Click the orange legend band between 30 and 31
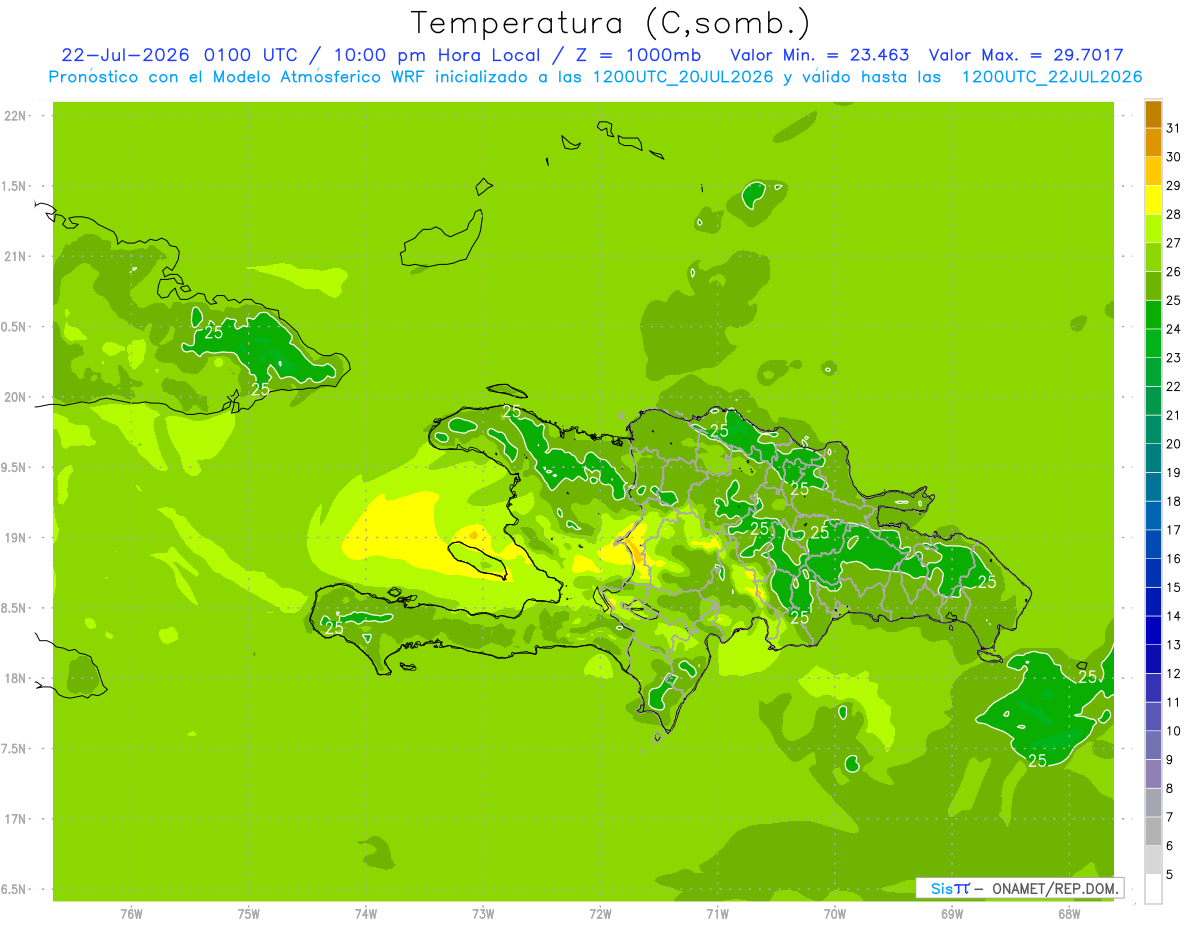The height and width of the screenshot is (927, 1200). 1153,143
